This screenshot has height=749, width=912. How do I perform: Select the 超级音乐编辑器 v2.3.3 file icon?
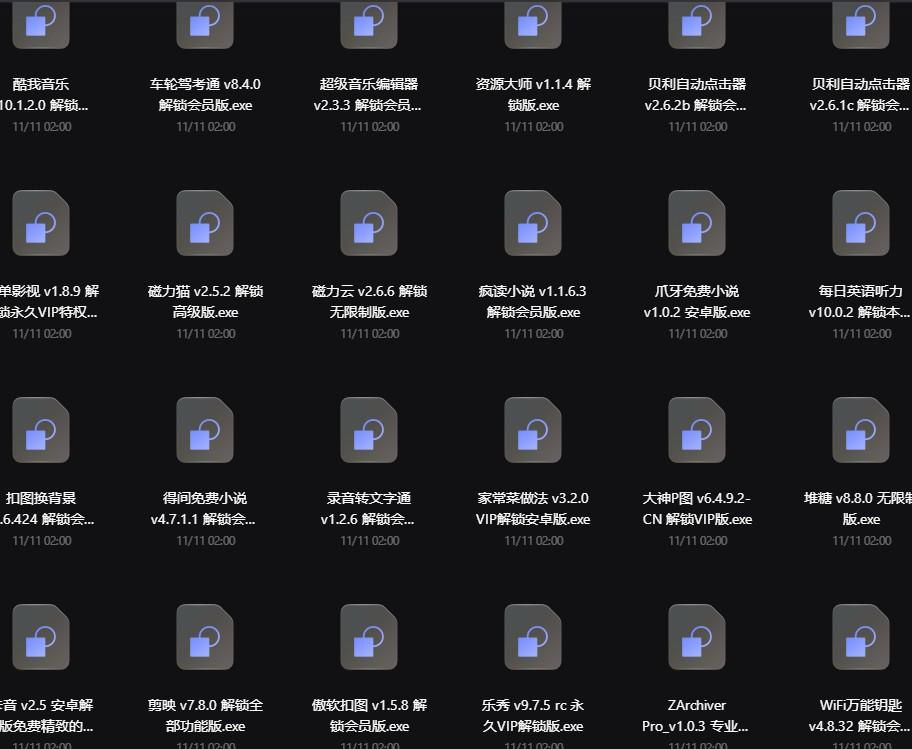(369, 24)
